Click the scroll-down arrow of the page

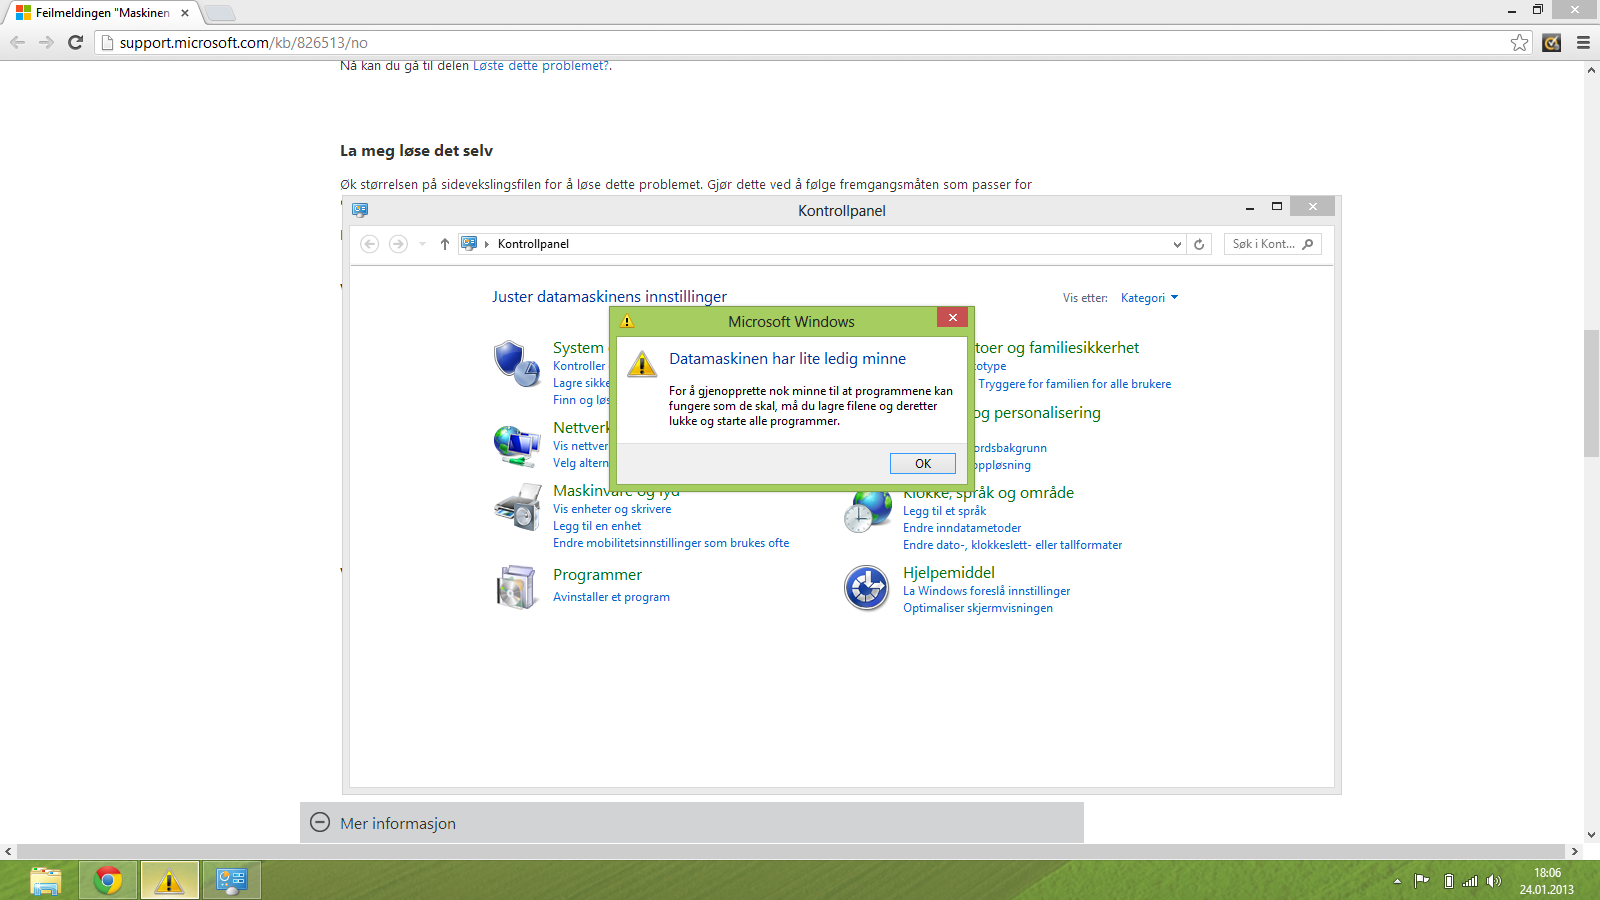coord(1591,835)
